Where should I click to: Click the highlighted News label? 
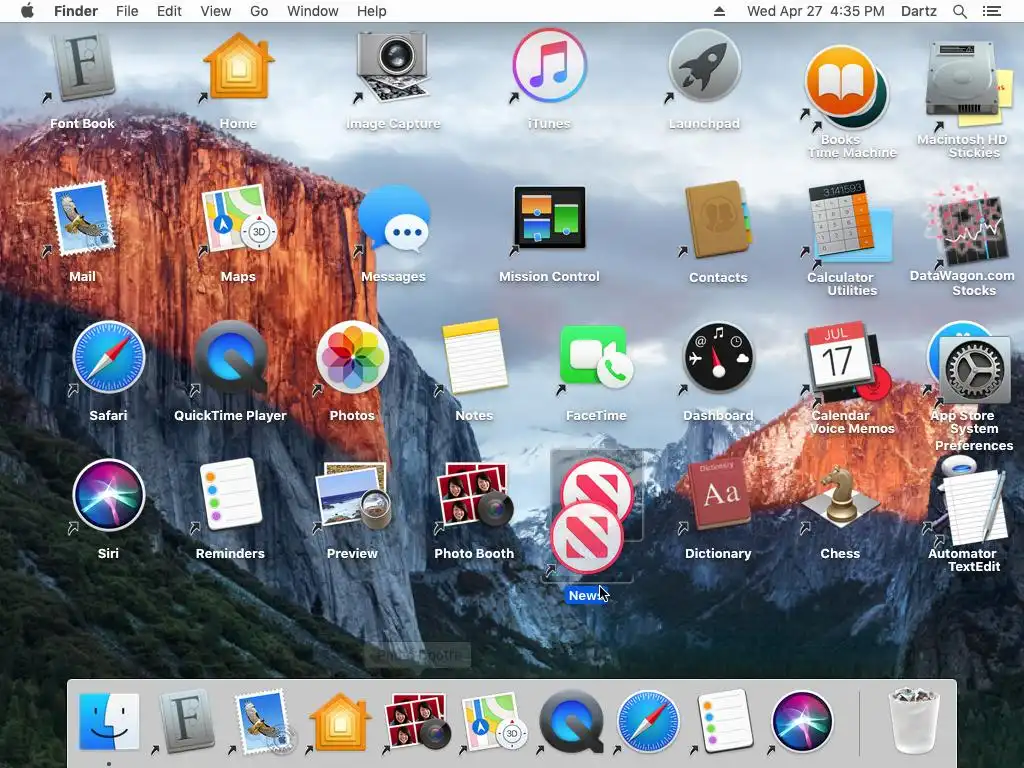[585, 596]
